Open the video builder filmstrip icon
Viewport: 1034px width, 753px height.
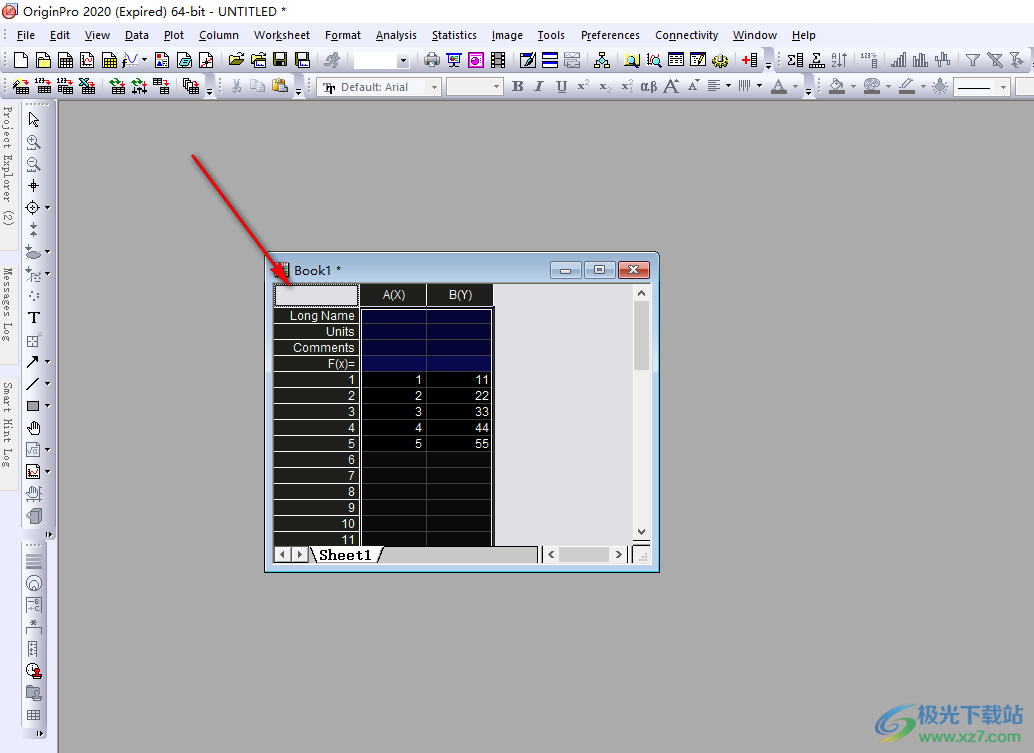(x=499, y=61)
